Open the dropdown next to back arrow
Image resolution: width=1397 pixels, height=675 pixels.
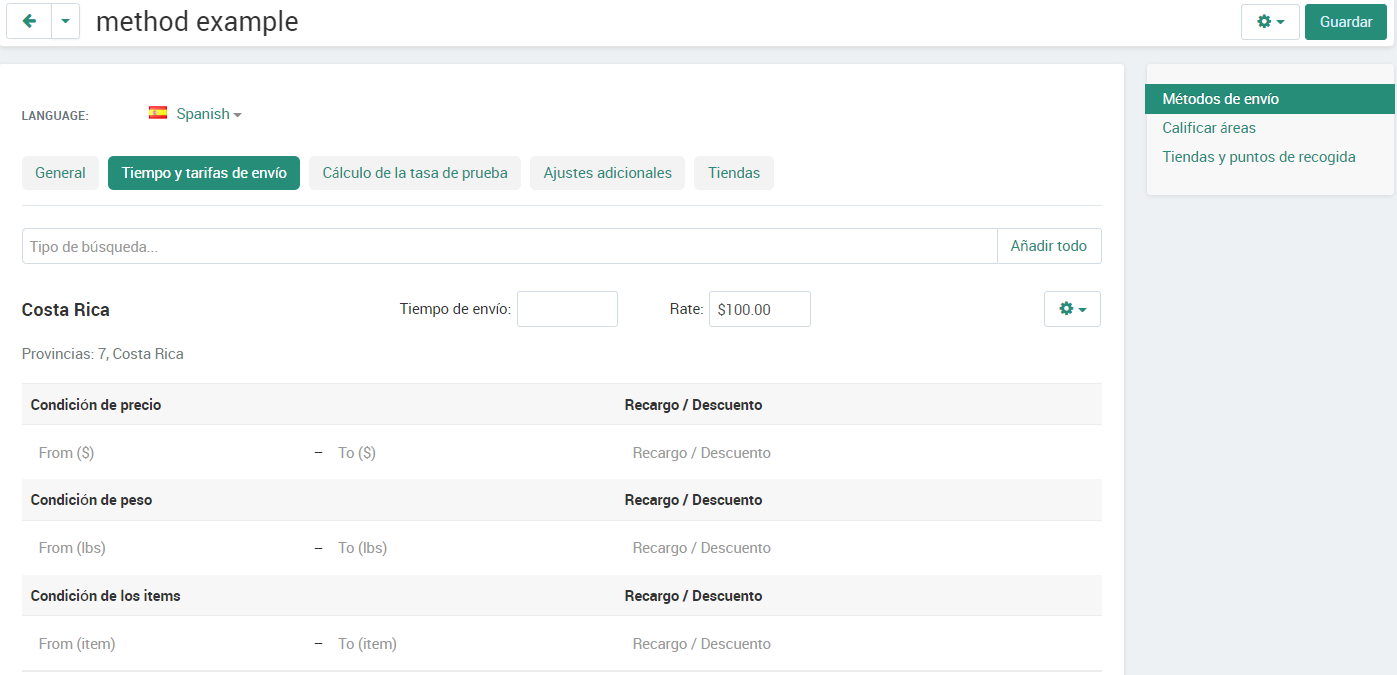[x=65, y=21]
